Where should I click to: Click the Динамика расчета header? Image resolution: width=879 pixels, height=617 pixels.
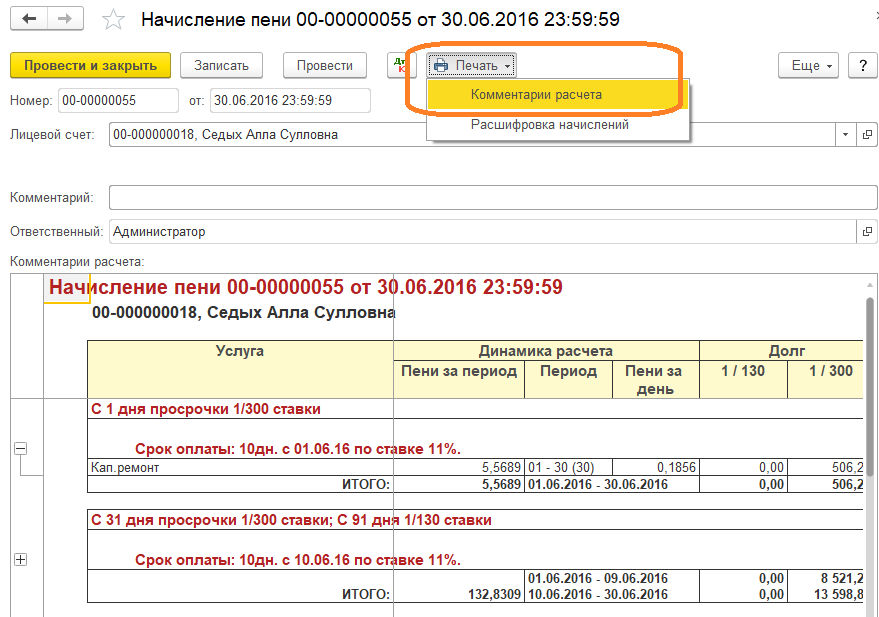546,351
